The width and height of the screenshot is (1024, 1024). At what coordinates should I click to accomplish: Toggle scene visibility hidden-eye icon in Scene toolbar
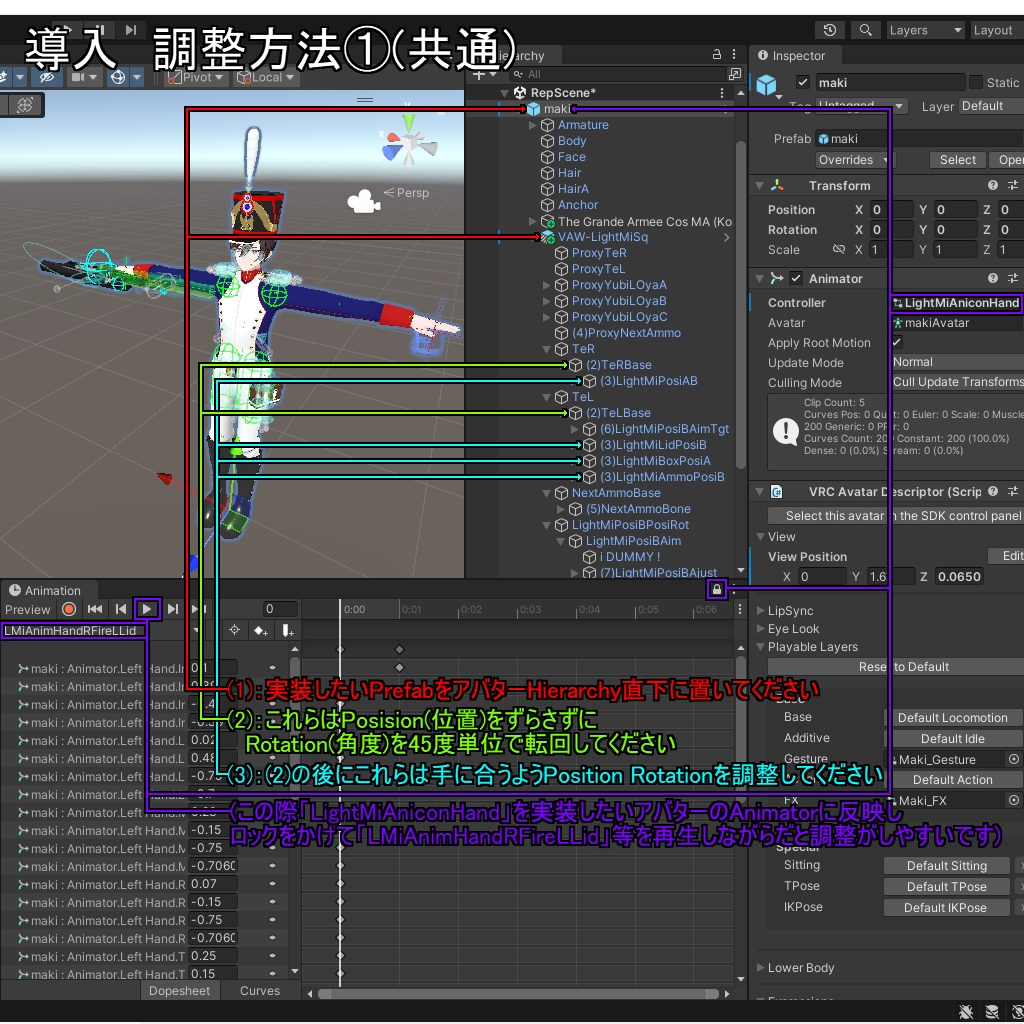(46, 77)
